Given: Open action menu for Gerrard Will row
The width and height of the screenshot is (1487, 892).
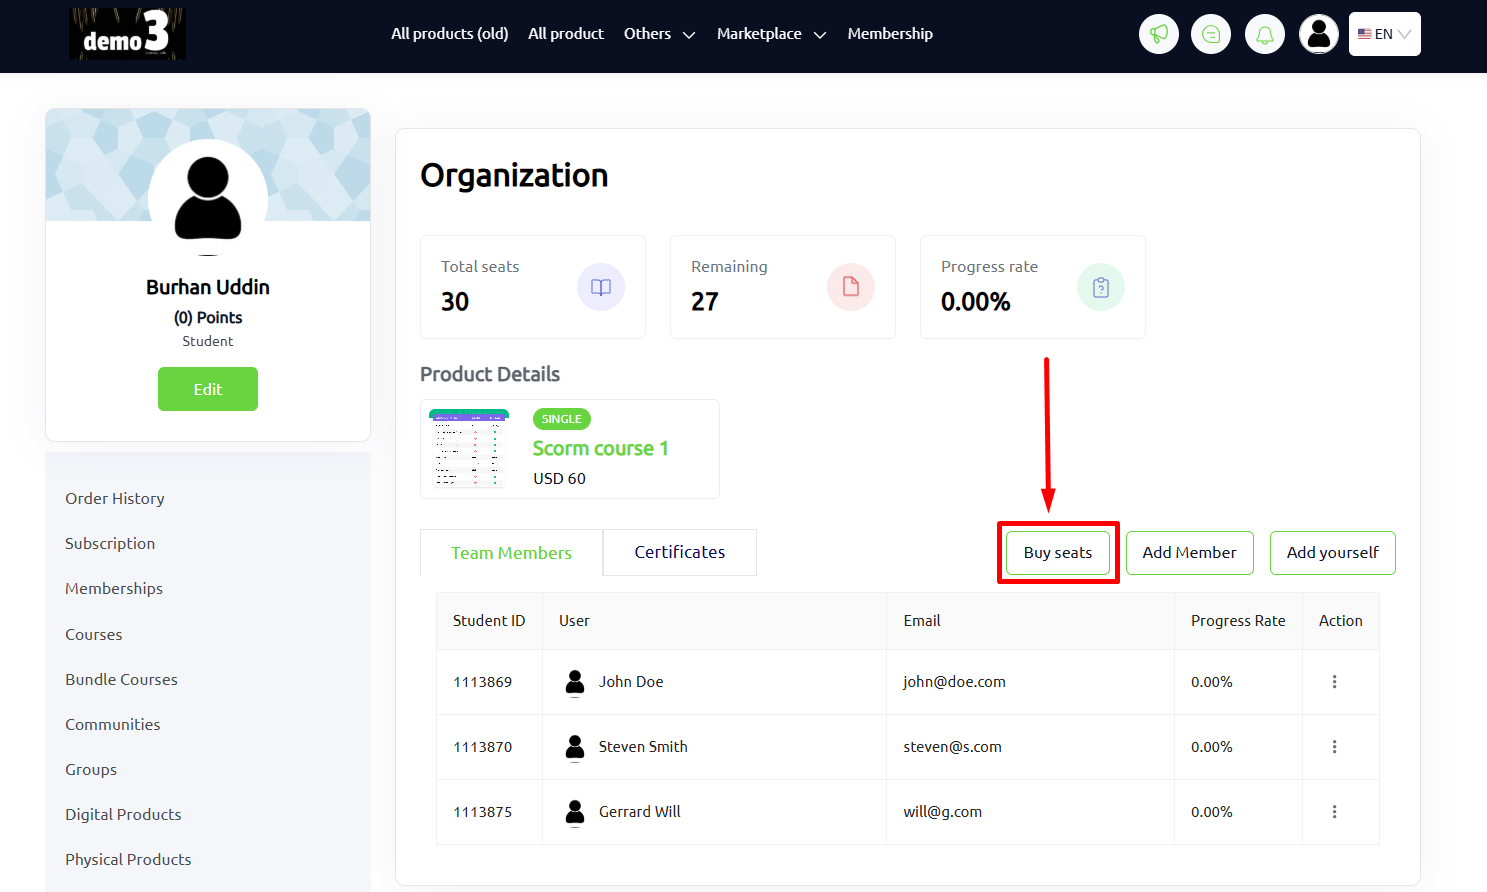Looking at the screenshot, I should [x=1334, y=812].
